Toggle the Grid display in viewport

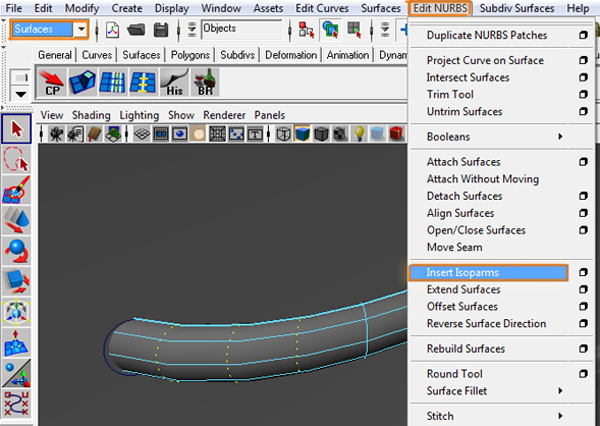point(142,134)
